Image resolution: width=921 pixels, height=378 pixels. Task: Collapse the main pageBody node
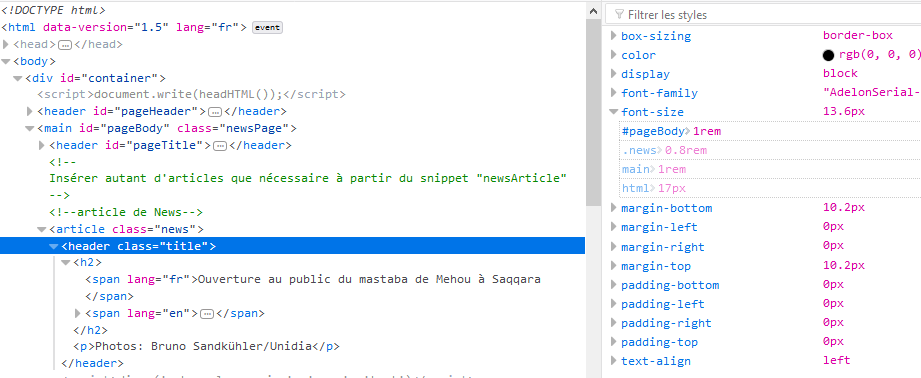pos(29,128)
